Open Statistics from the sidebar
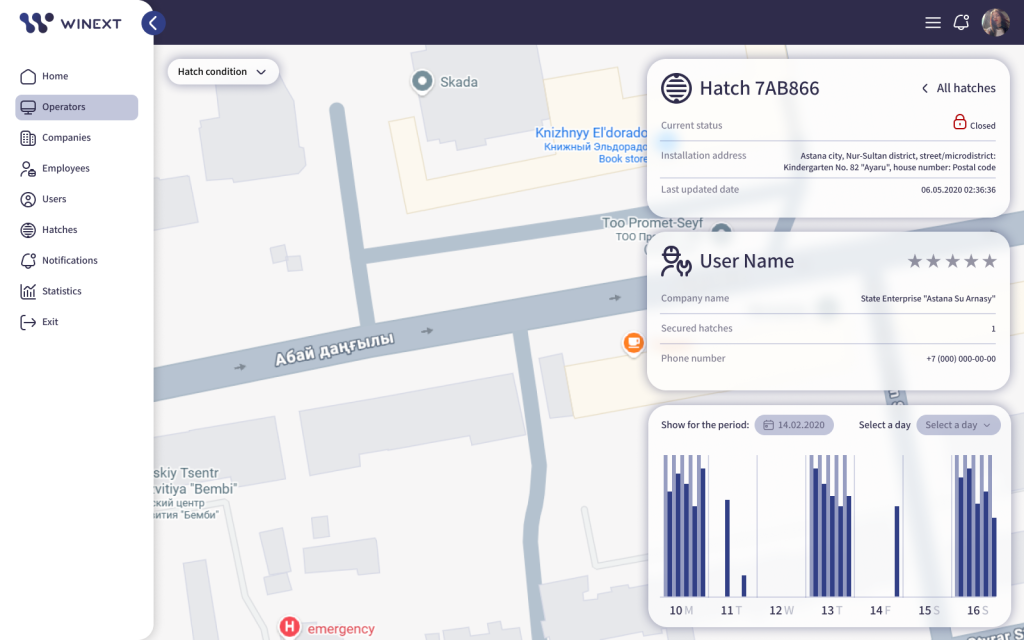The height and width of the screenshot is (640, 1024). [x=61, y=291]
